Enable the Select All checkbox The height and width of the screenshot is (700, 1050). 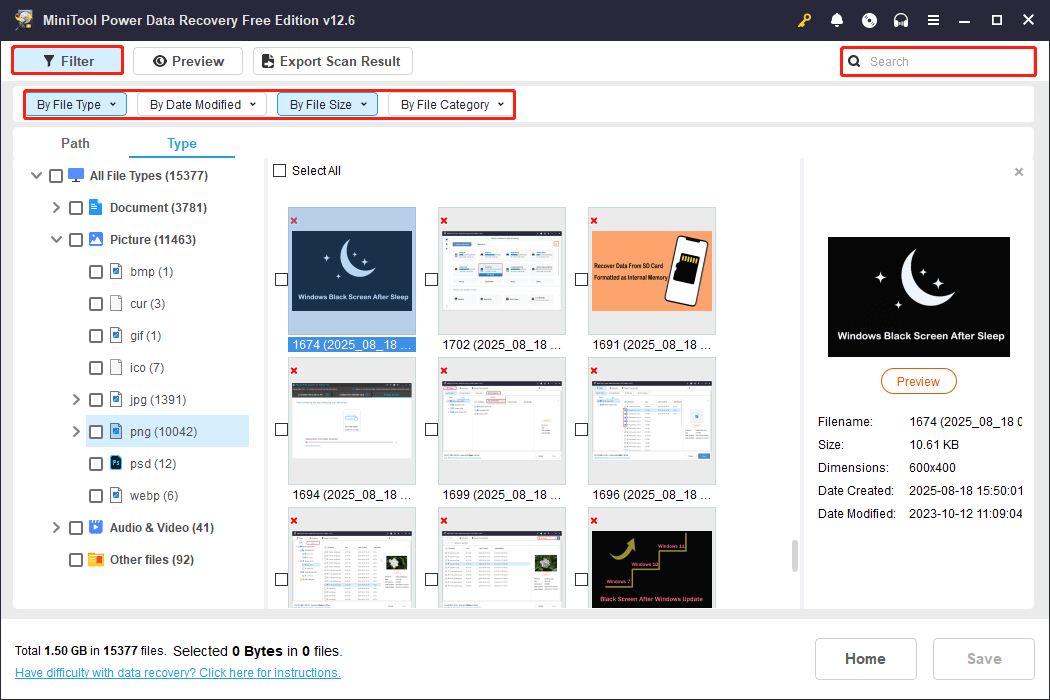279,170
